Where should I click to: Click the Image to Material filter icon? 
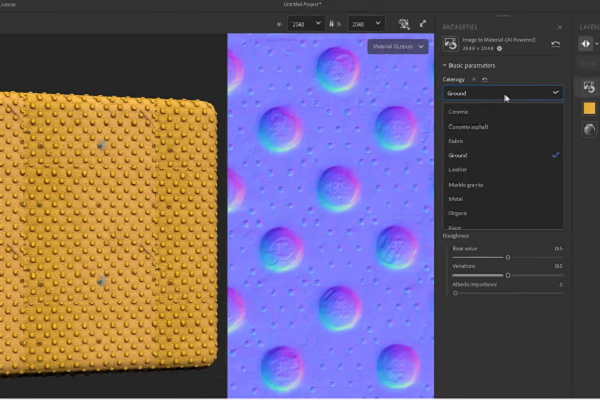tap(450, 44)
